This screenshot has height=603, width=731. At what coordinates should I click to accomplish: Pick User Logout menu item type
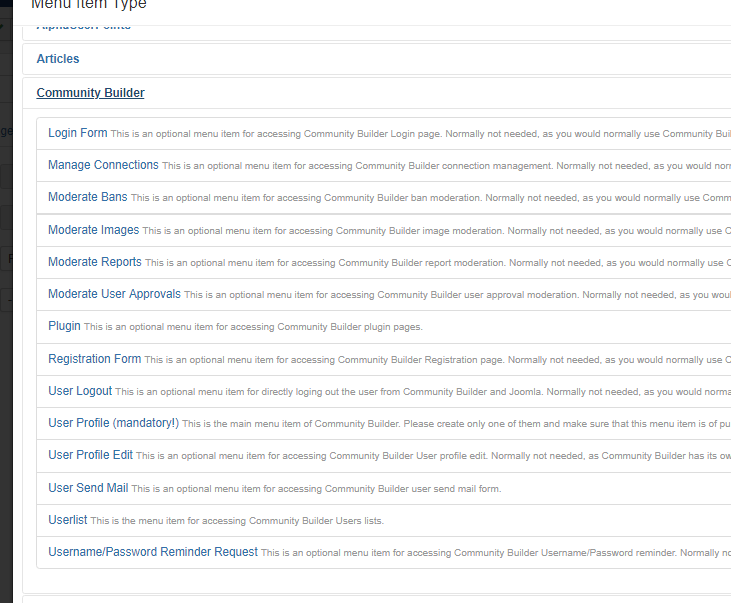pos(80,391)
